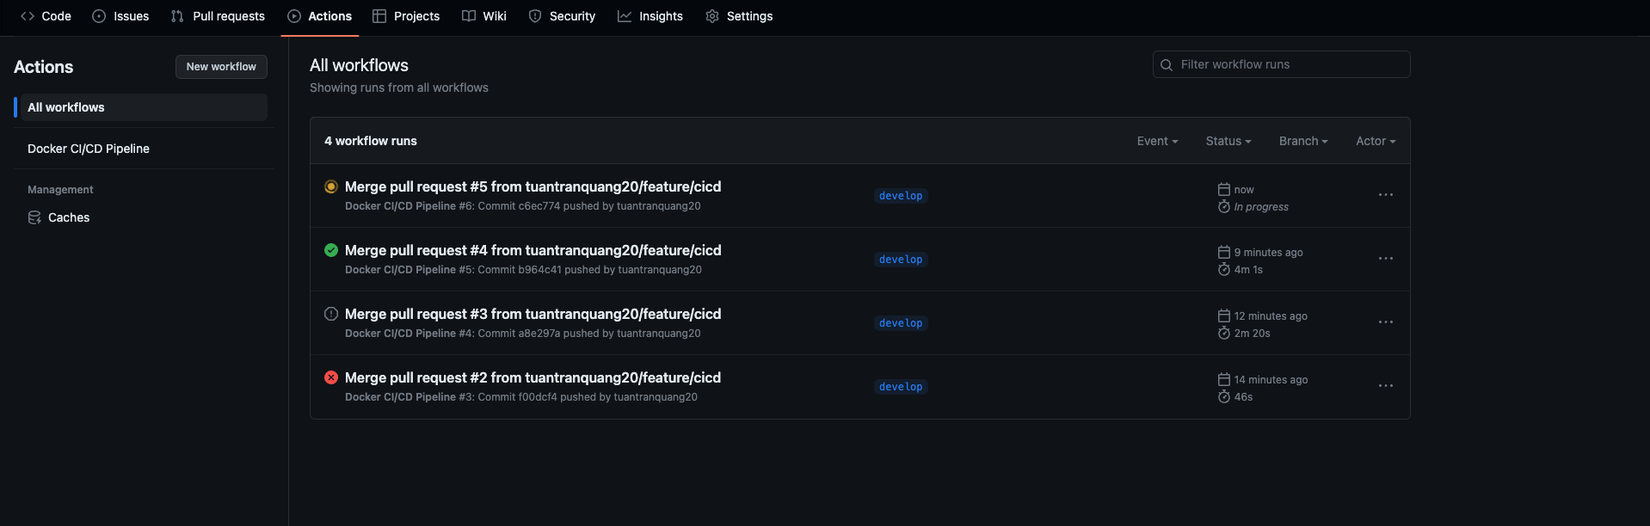Click the Projects table icon
Image resolution: width=1650 pixels, height=526 pixels.
[379, 16]
